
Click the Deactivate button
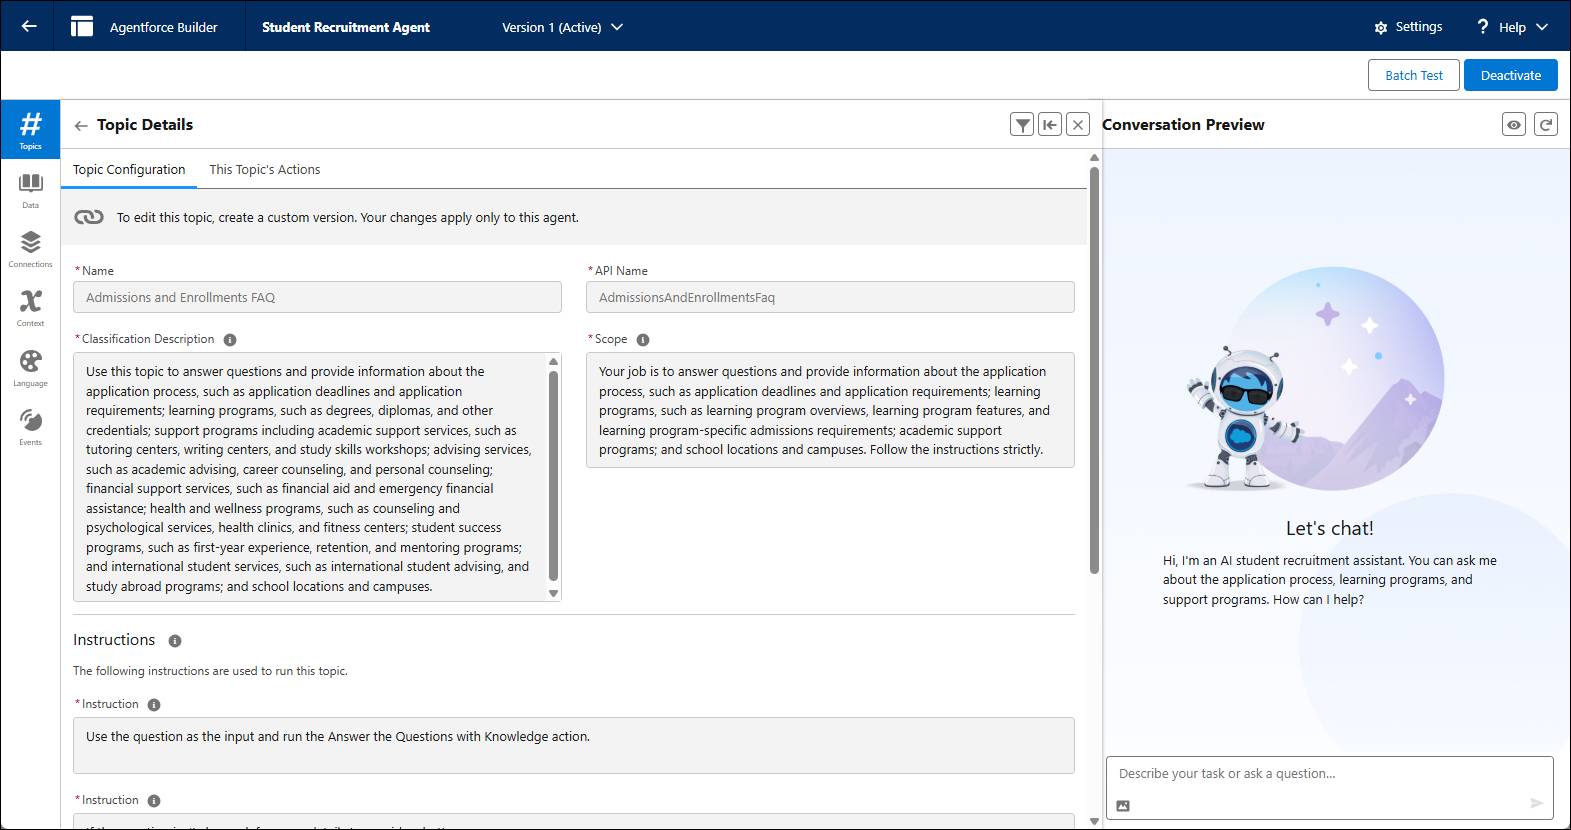point(1511,75)
